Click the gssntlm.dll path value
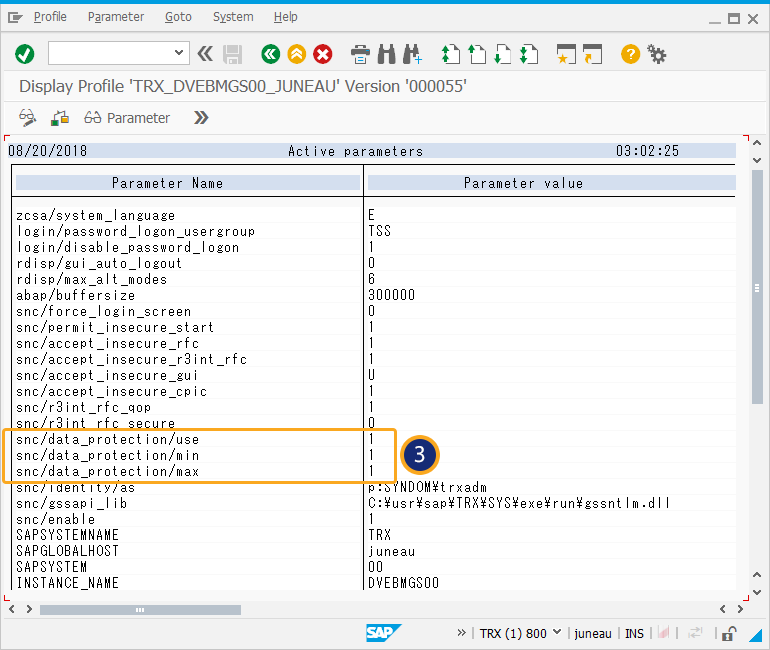Image resolution: width=770 pixels, height=650 pixels. [519, 503]
